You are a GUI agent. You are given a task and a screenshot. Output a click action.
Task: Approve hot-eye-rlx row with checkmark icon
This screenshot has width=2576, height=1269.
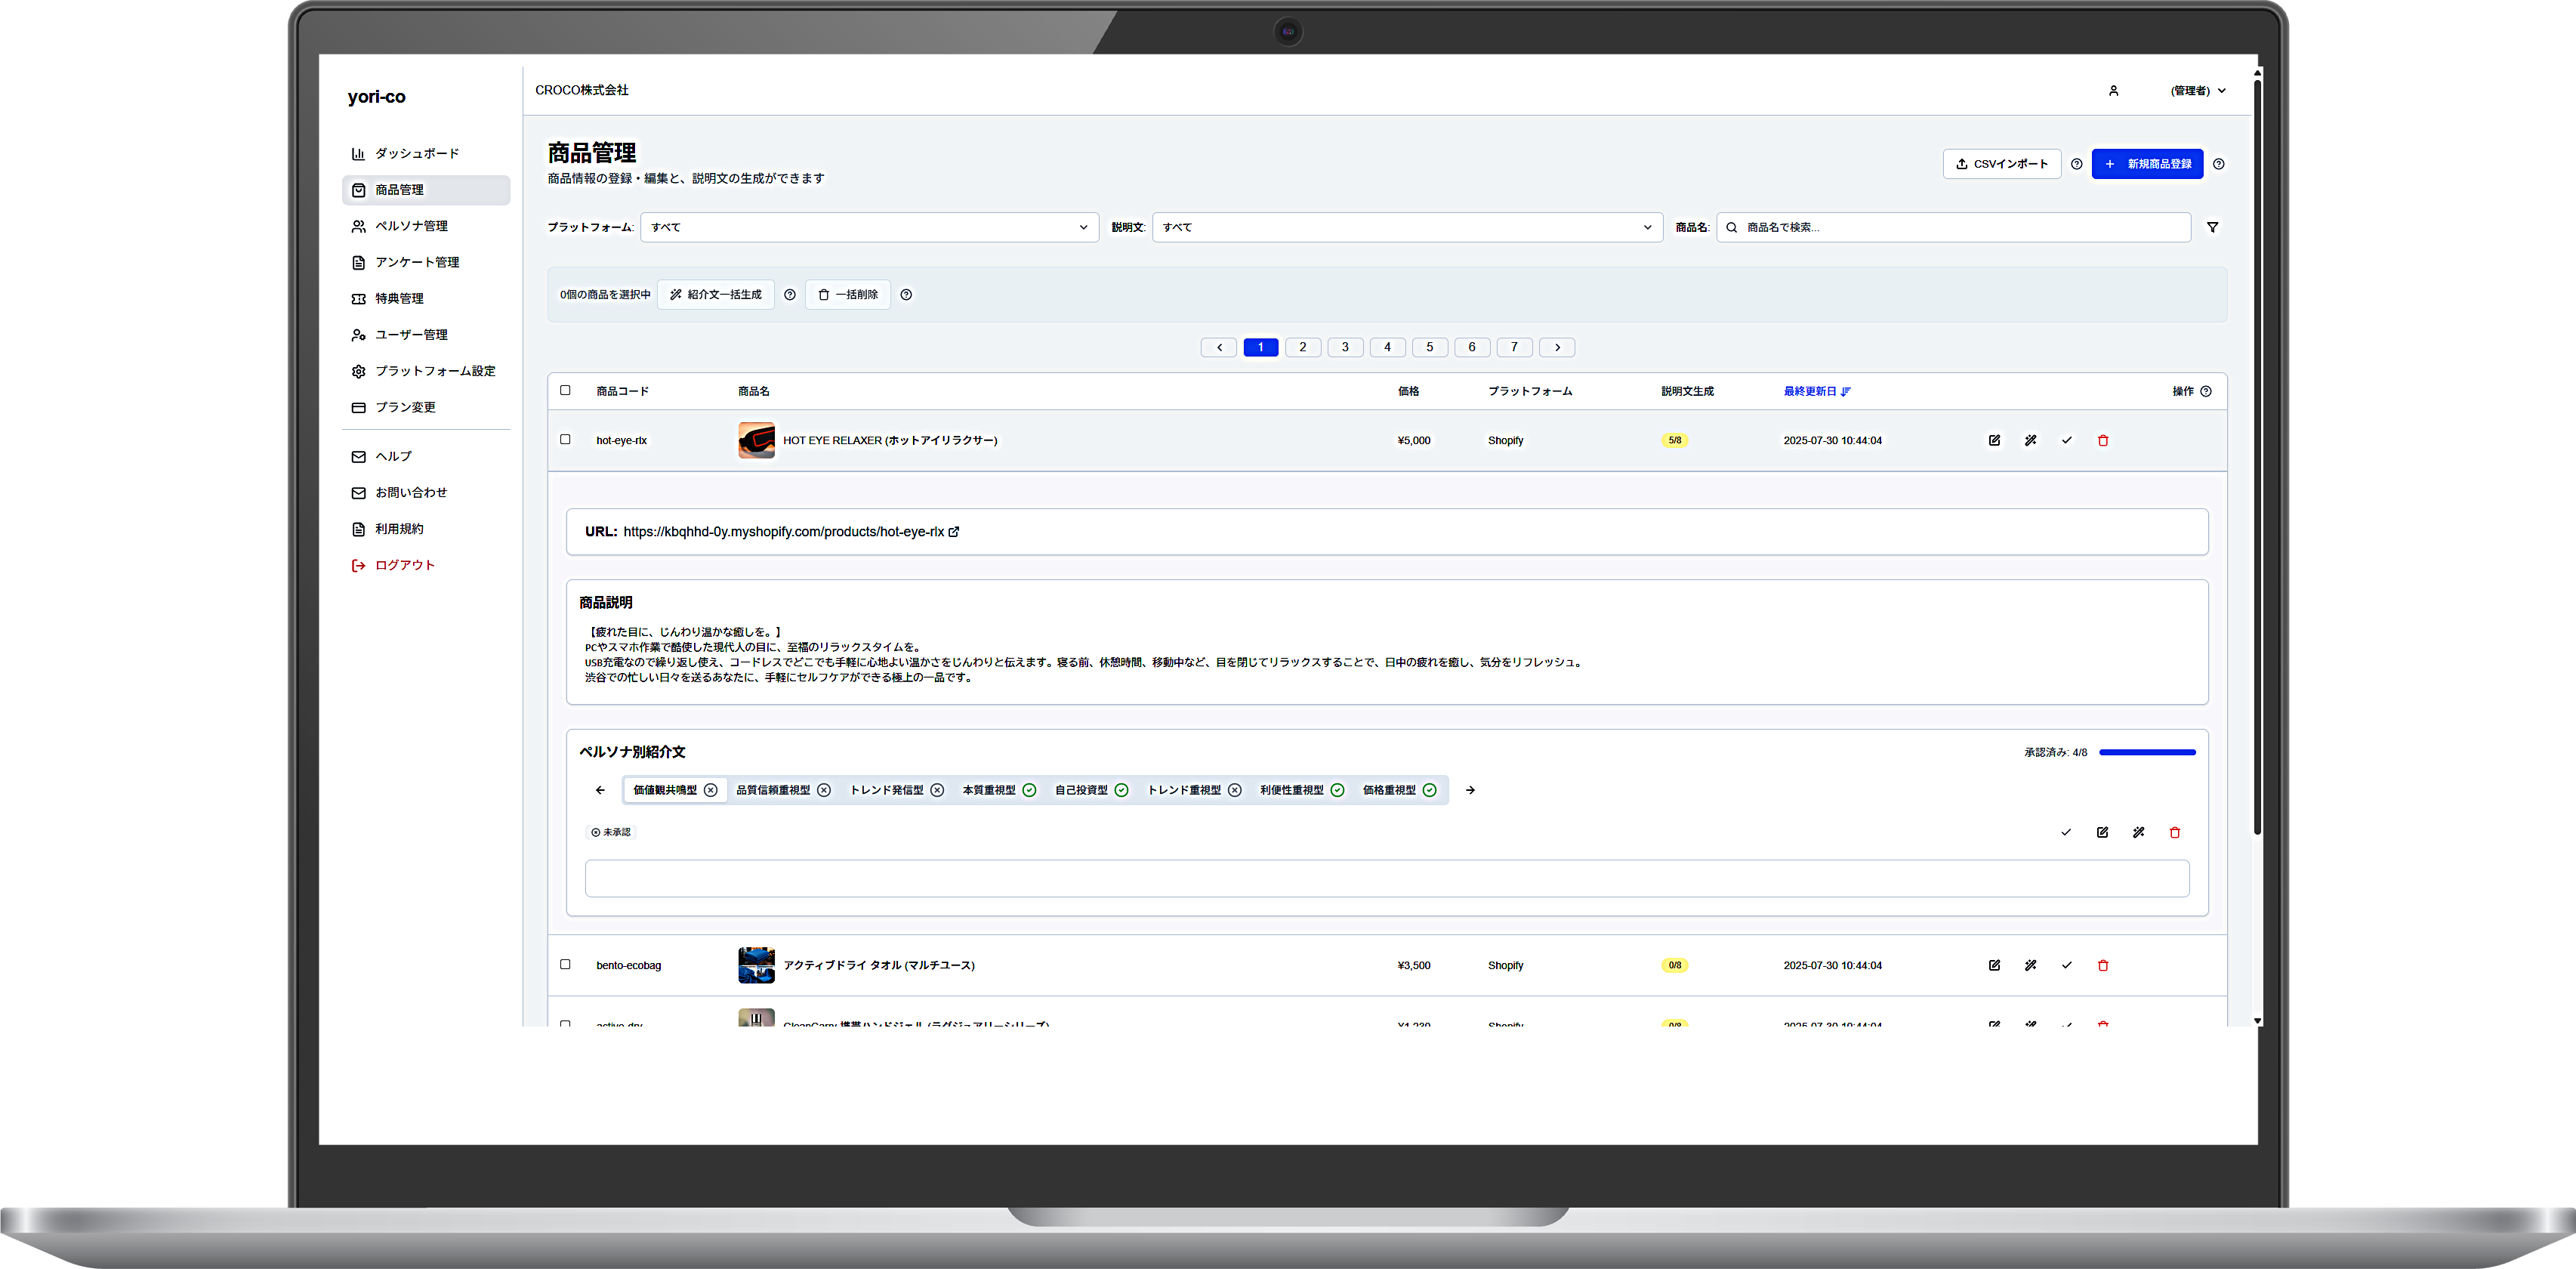point(2066,440)
